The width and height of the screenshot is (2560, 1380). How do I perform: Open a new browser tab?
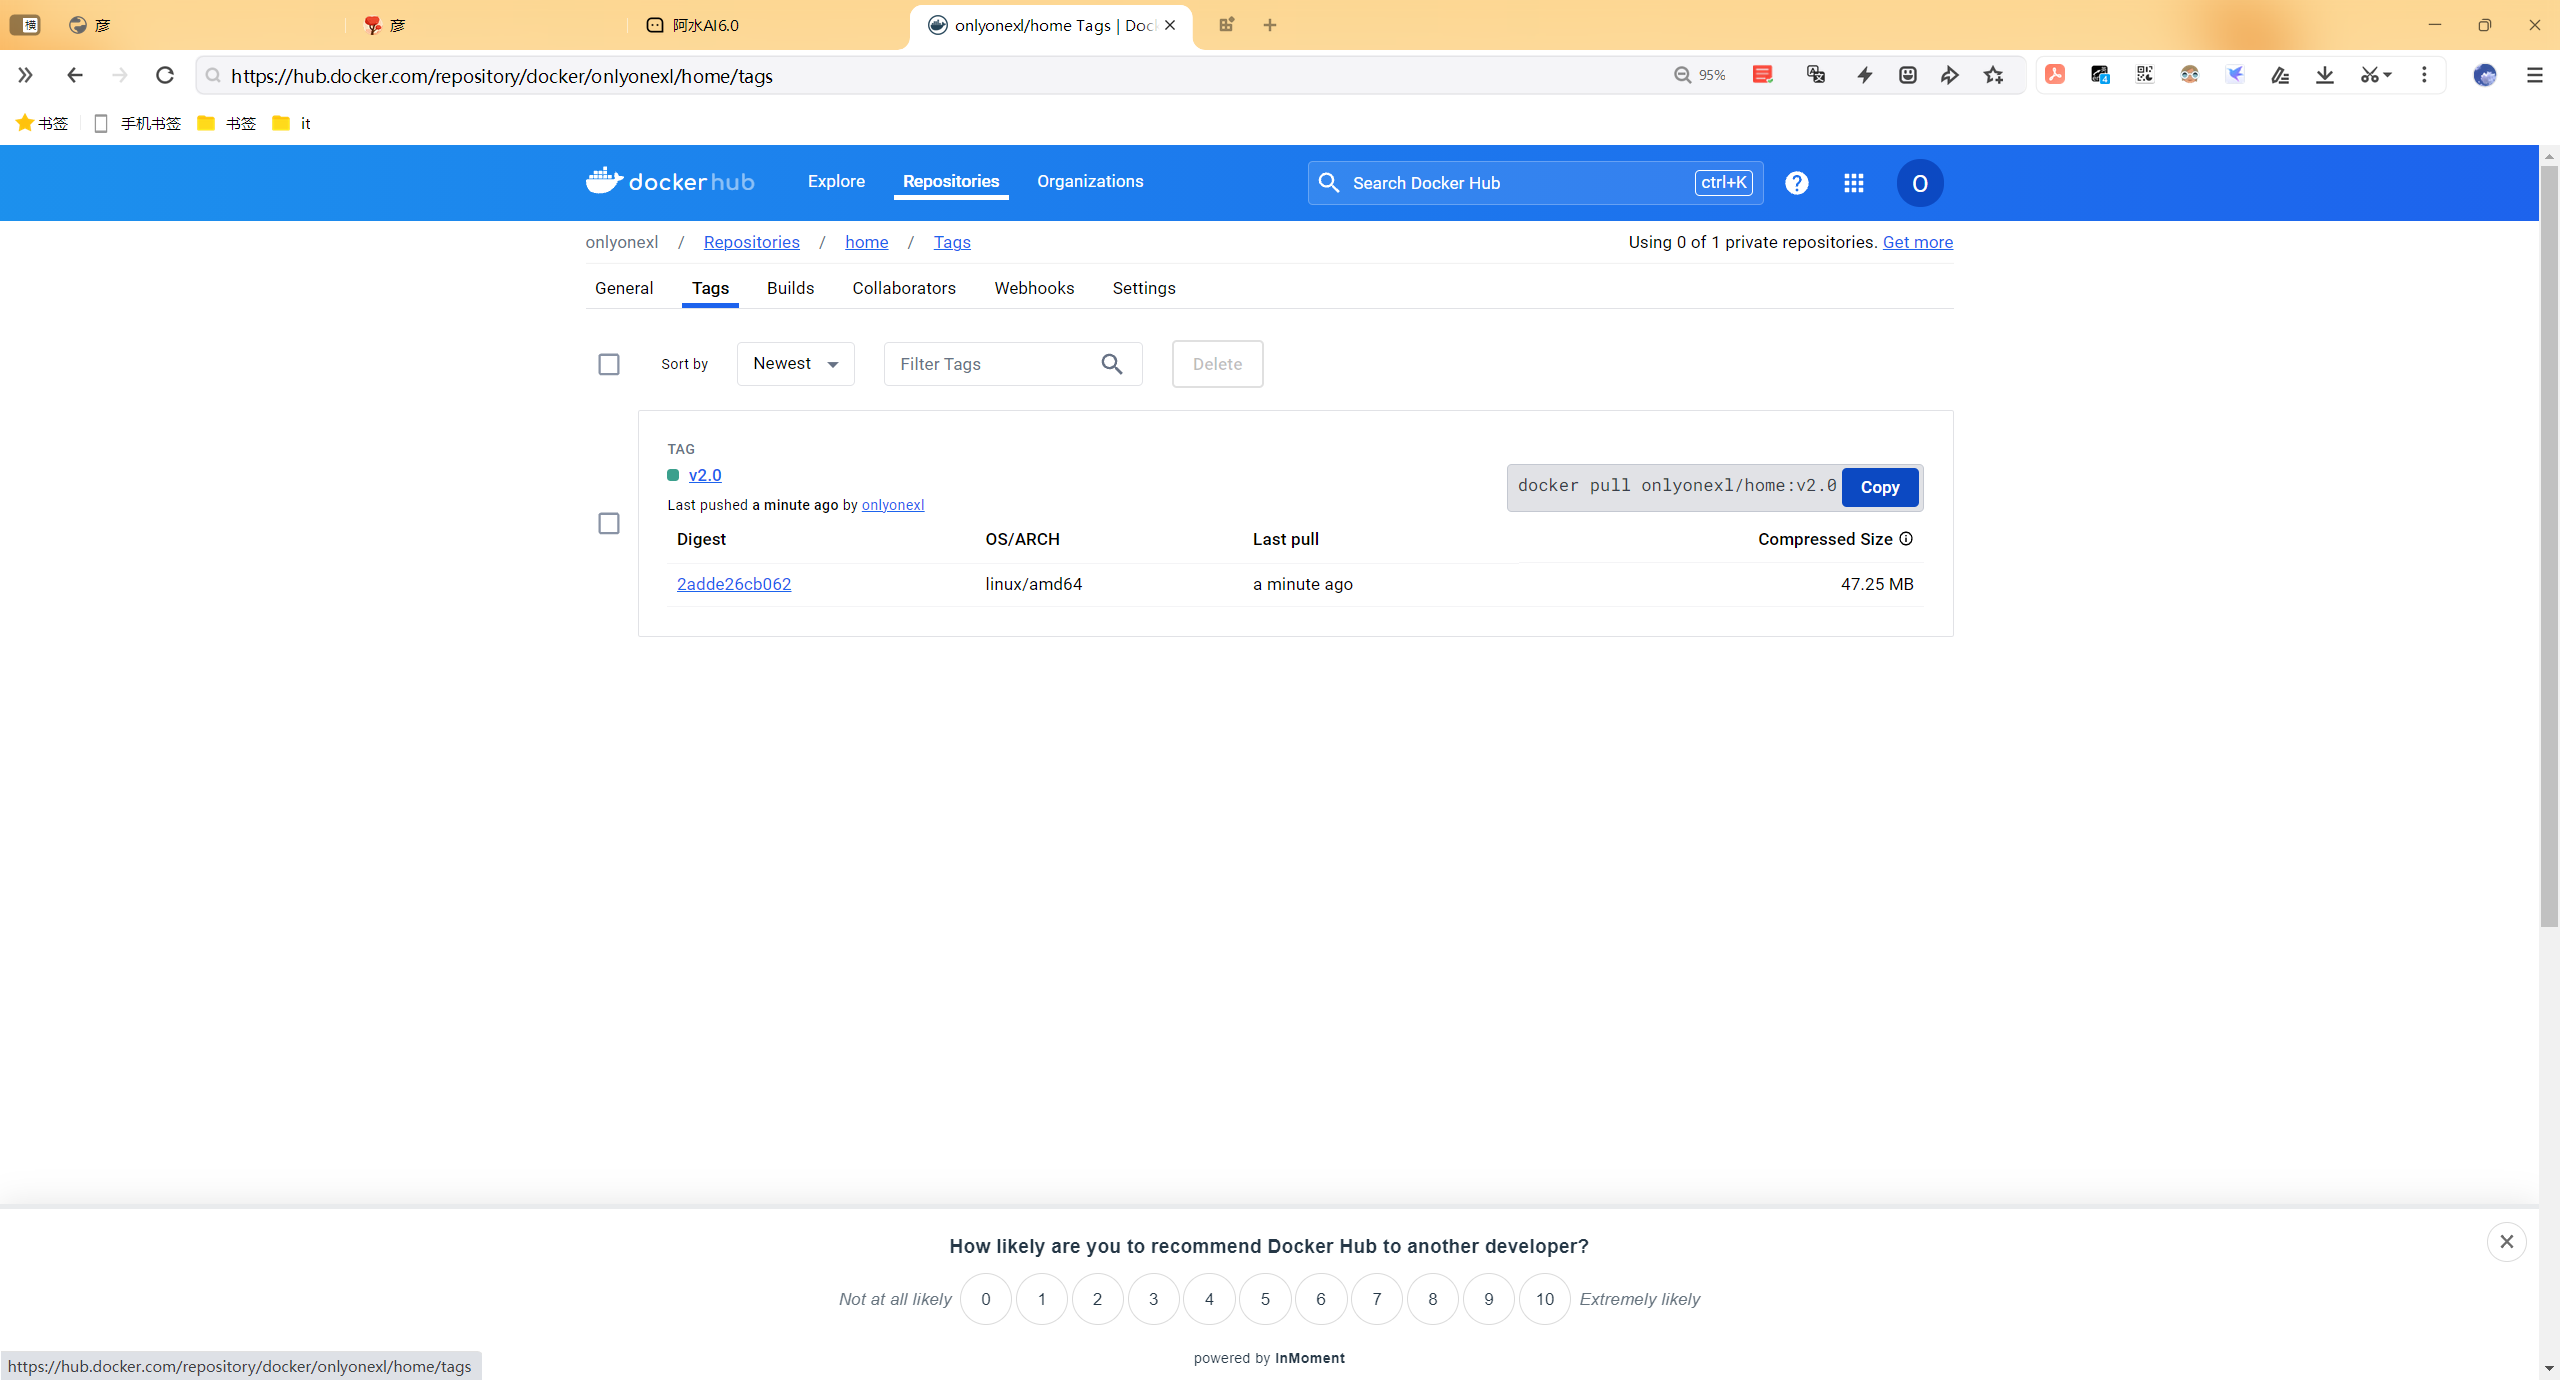[x=1270, y=25]
